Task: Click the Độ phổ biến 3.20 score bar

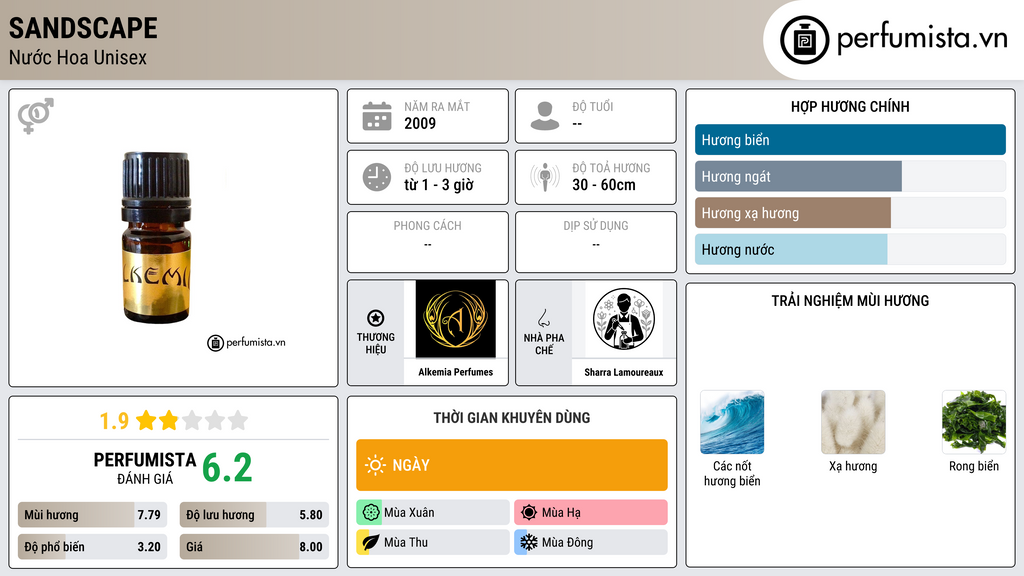Action: [92, 547]
